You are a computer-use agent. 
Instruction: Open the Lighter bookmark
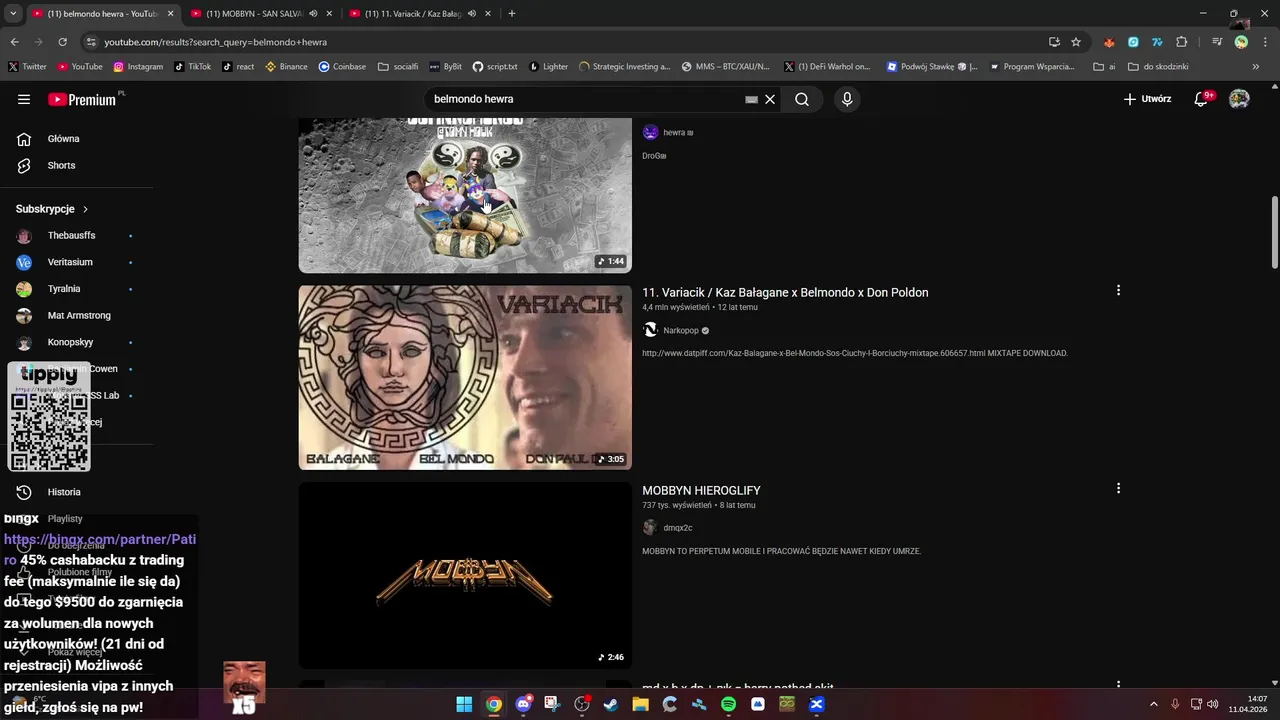click(x=548, y=67)
